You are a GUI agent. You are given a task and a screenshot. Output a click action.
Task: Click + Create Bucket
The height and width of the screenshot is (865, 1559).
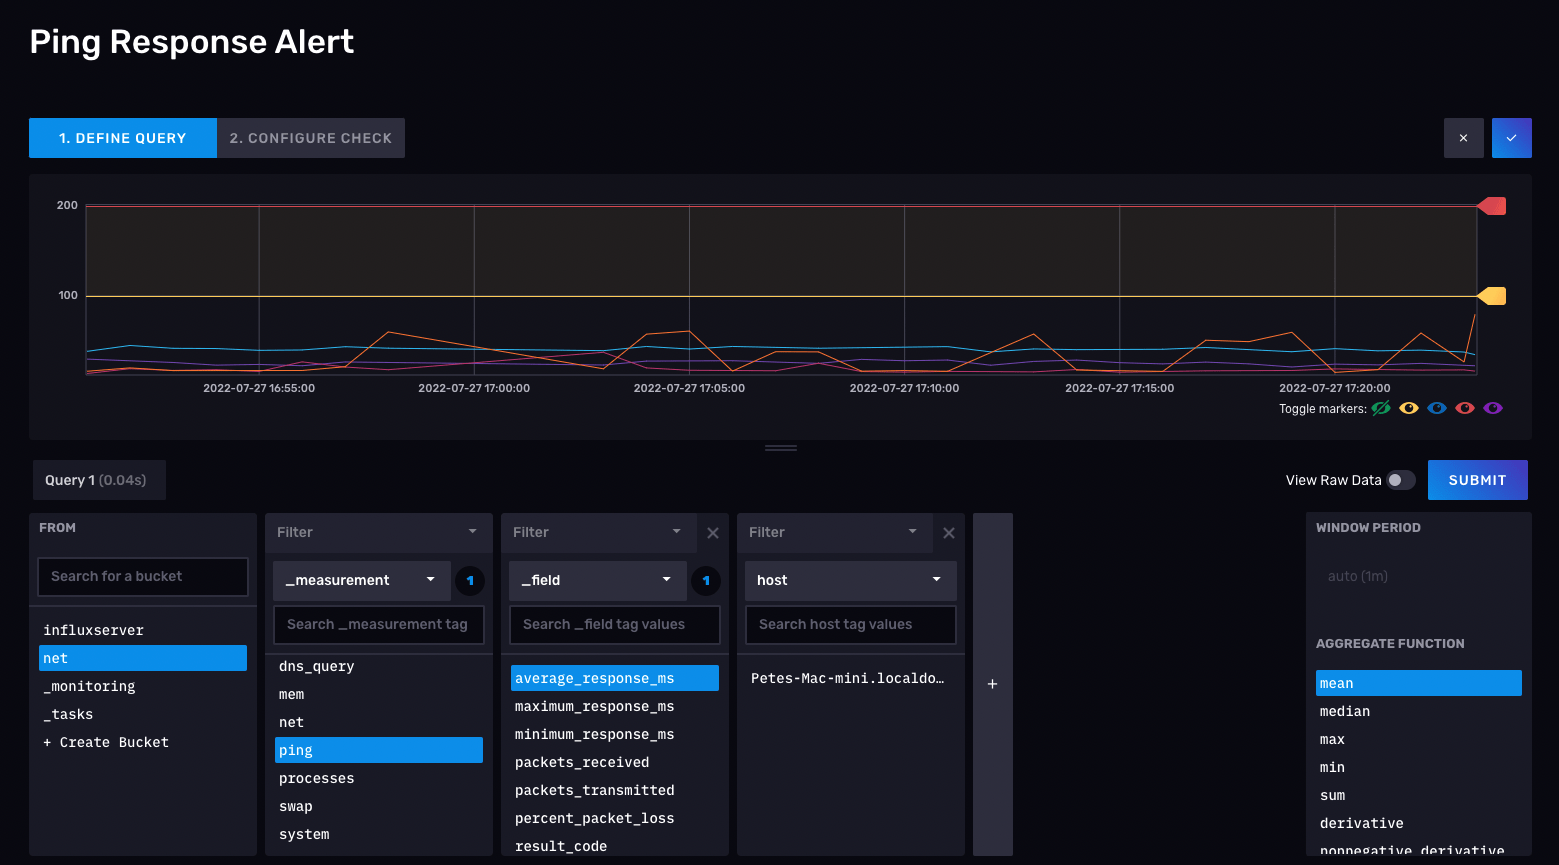point(106,742)
